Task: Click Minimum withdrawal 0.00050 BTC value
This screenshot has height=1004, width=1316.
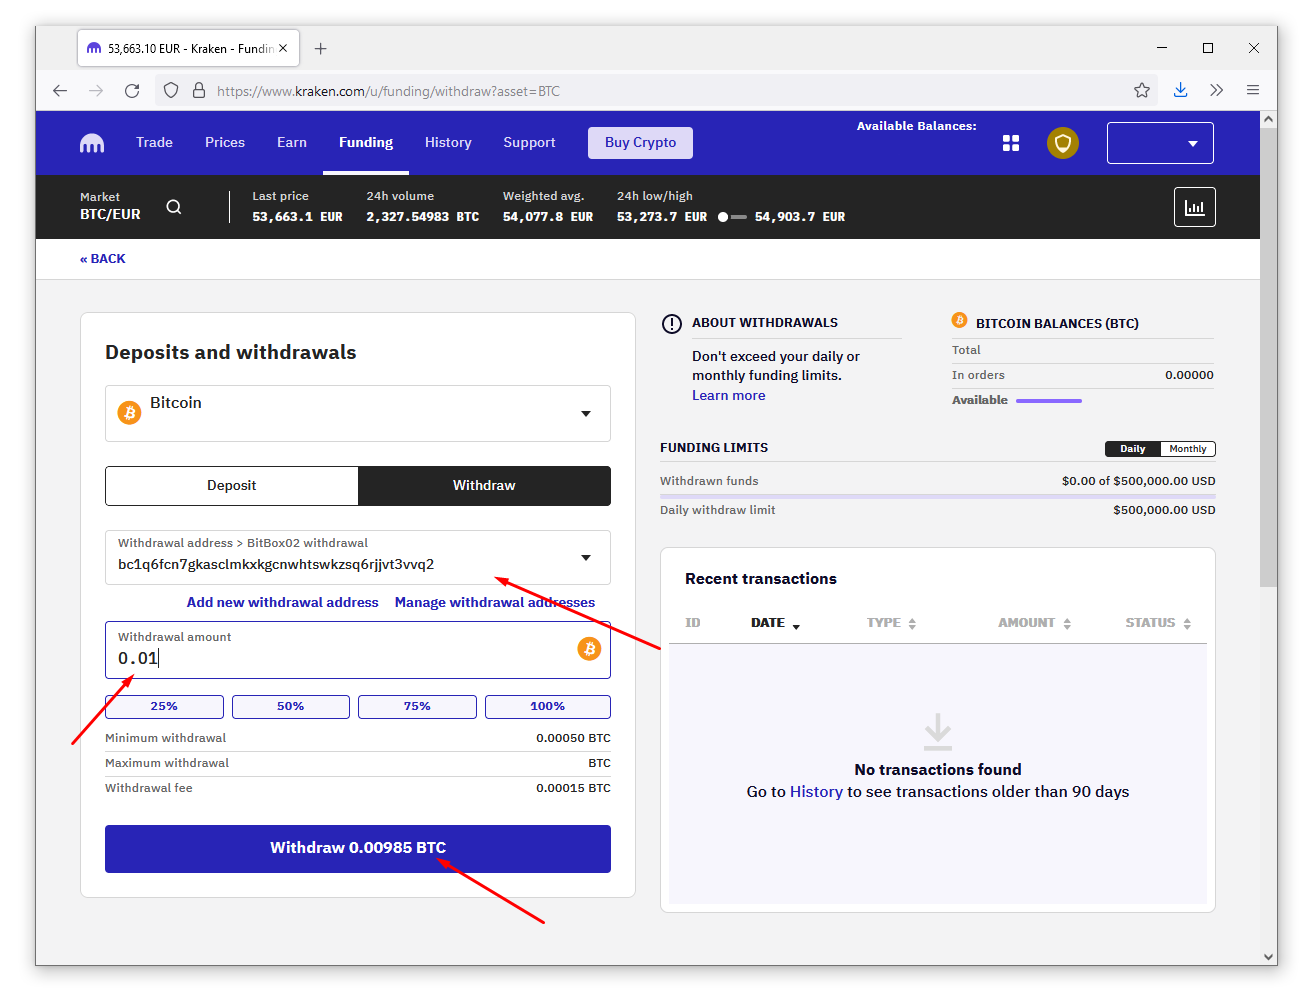Action: click(x=573, y=739)
